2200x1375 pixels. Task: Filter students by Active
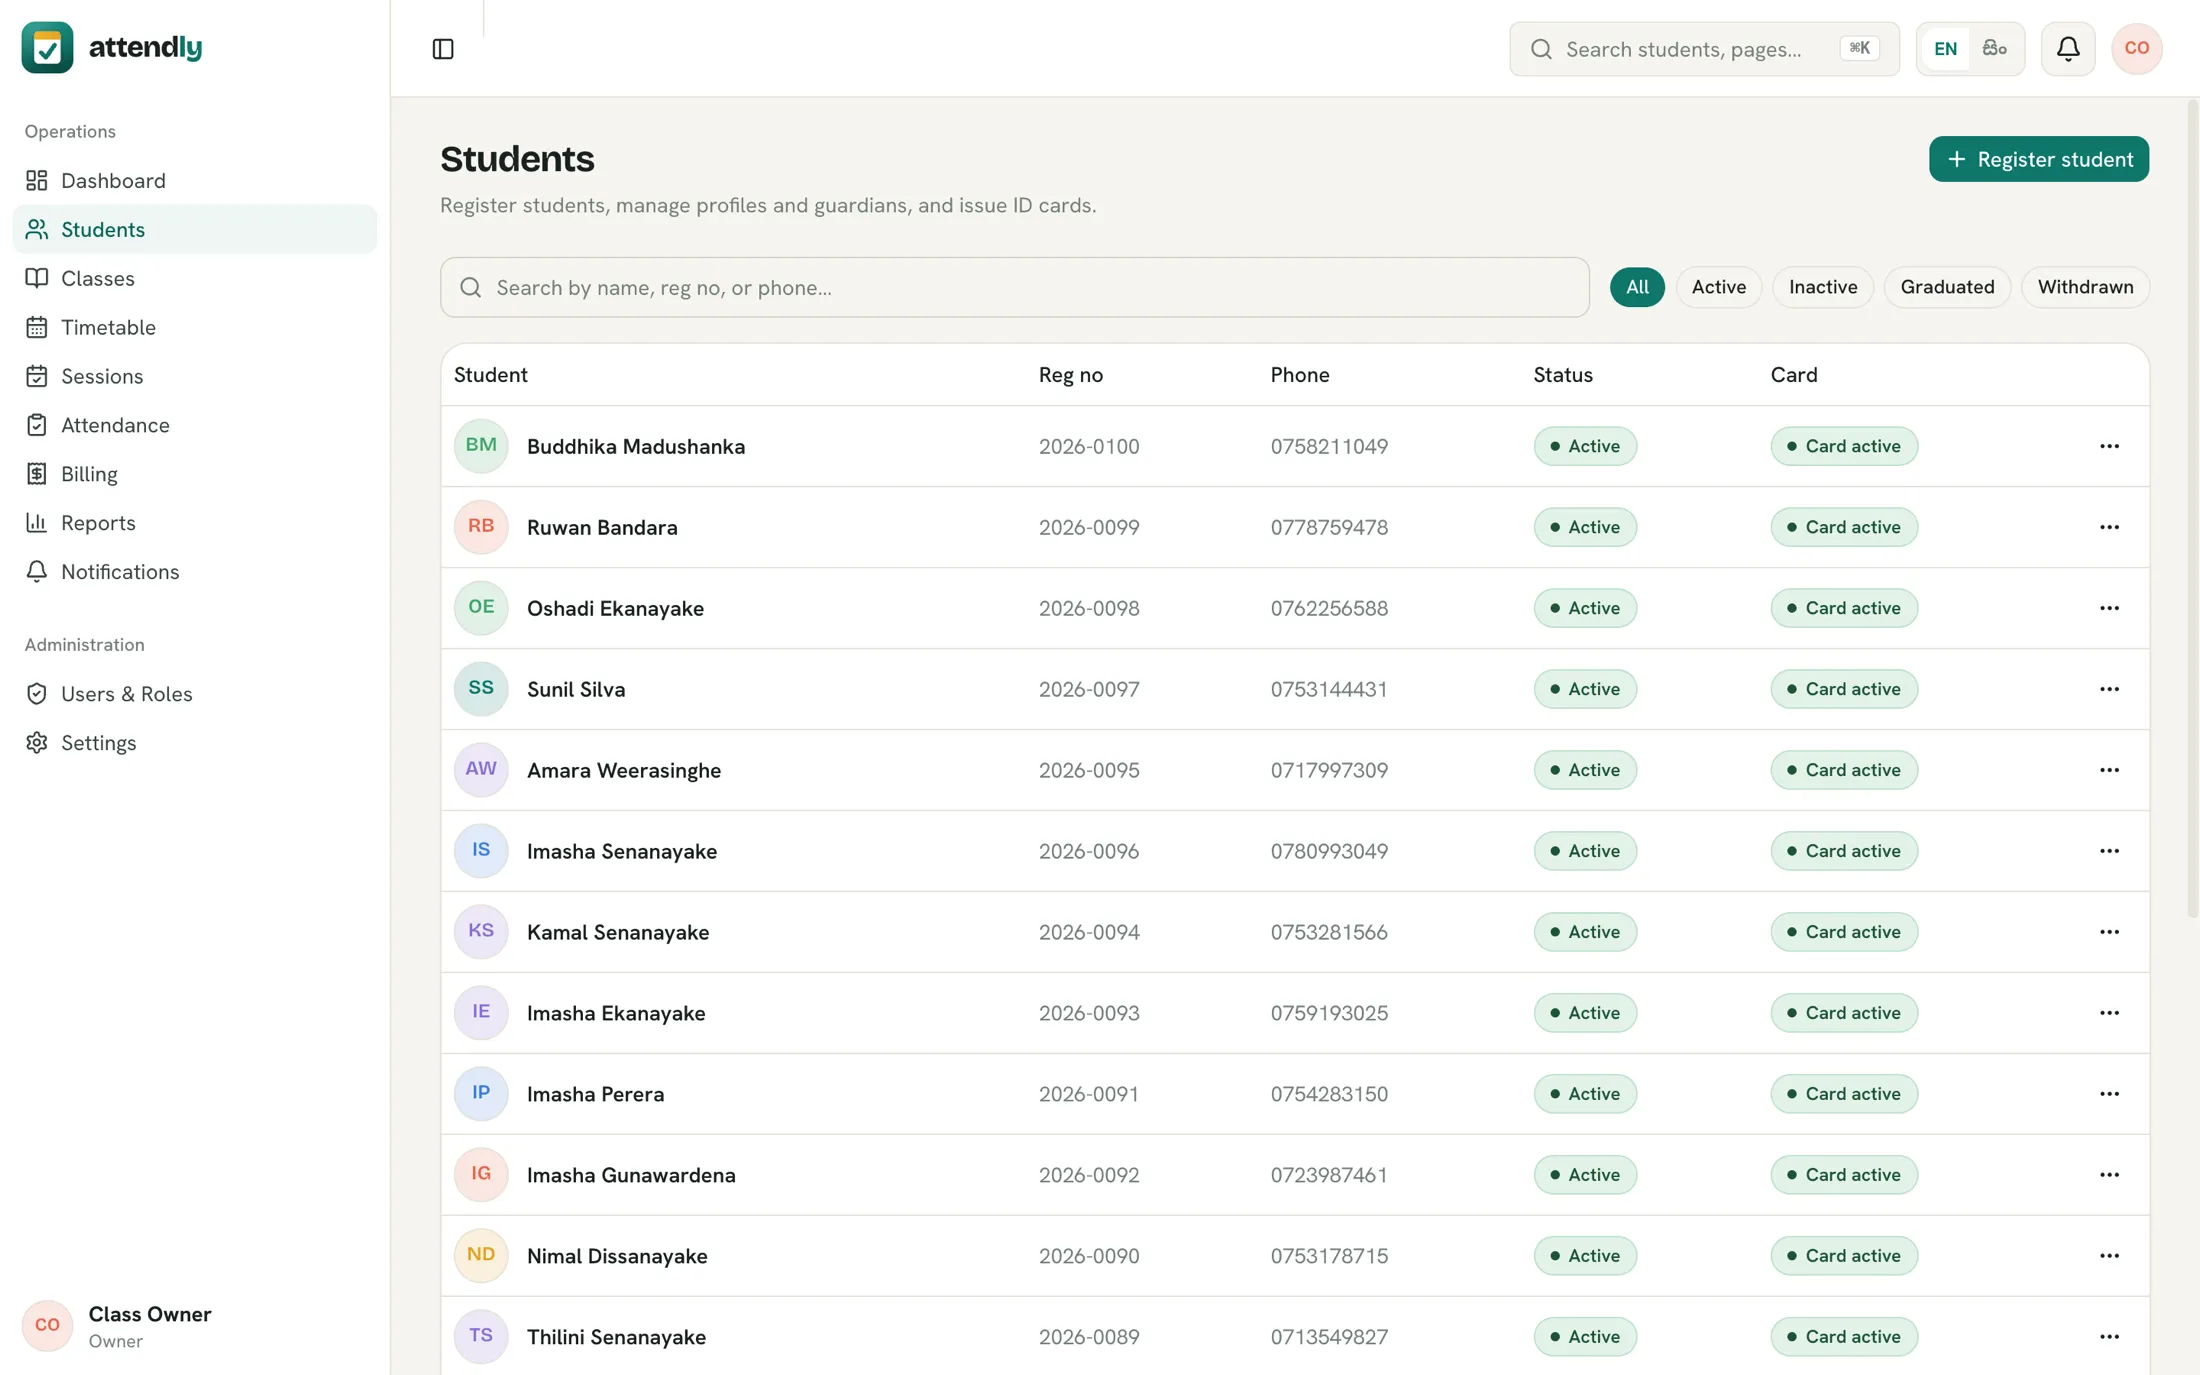coord(1718,287)
